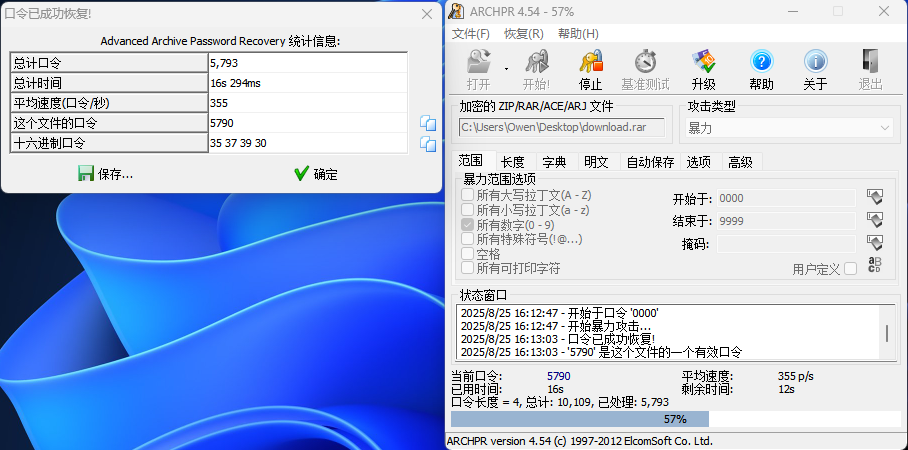Viewport: 908px width, 450px height.
Task: Open About (关于) info icon
Action: click(815, 62)
